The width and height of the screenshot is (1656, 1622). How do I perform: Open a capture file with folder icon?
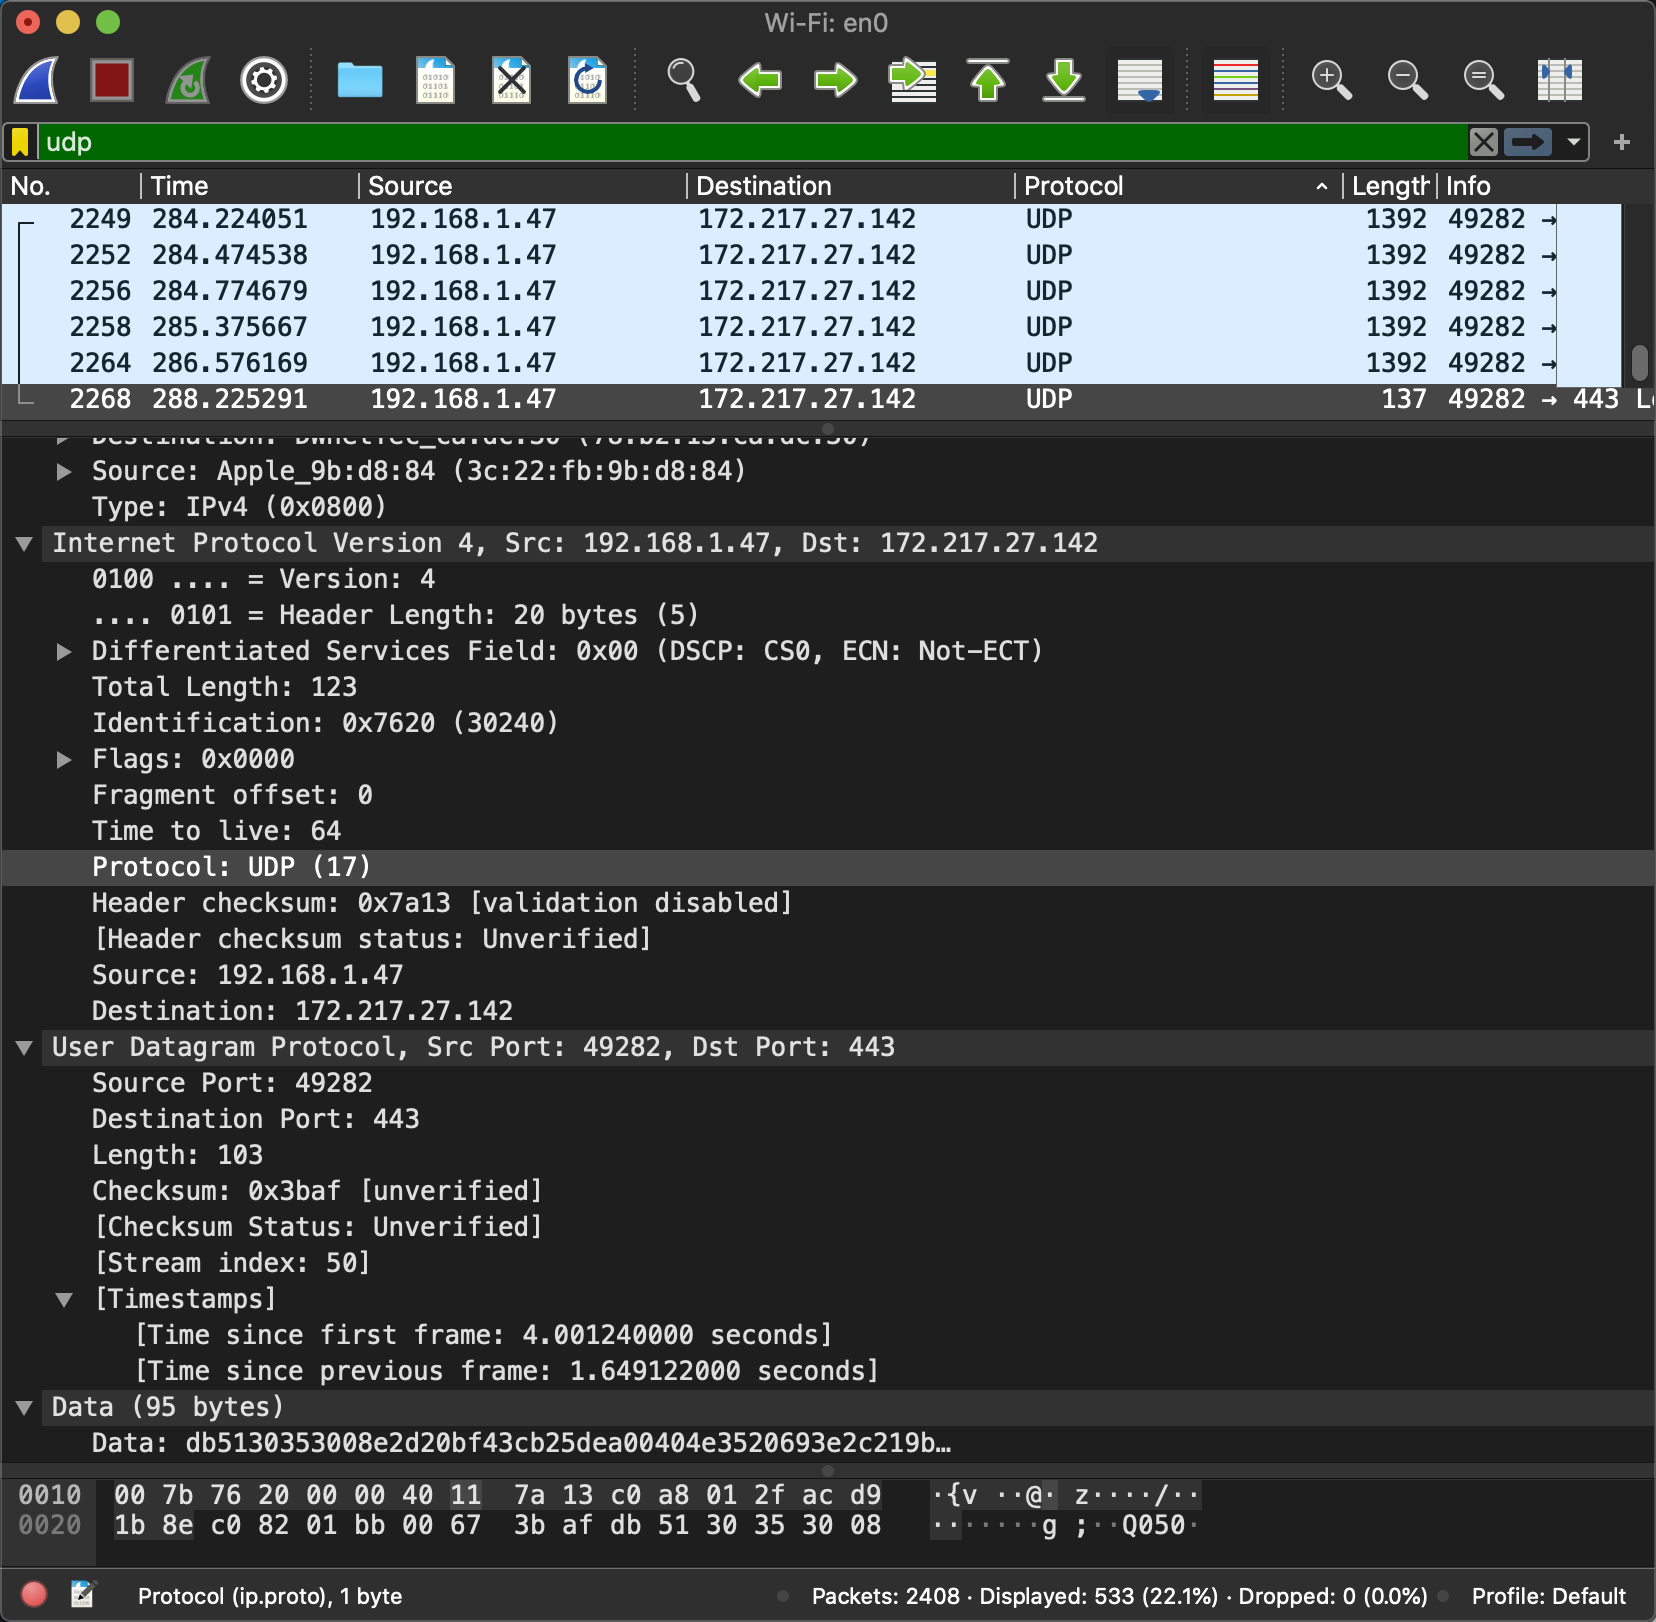click(x=359, y=80)
